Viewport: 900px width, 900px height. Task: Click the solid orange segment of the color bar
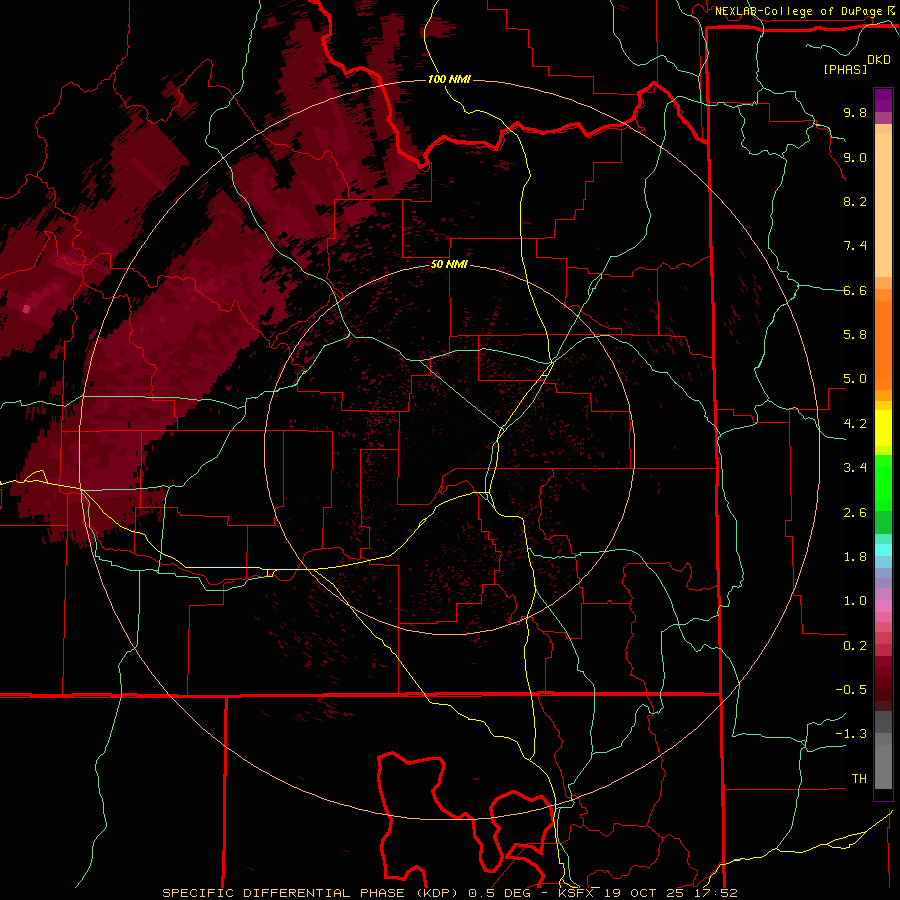click(883, 344)
